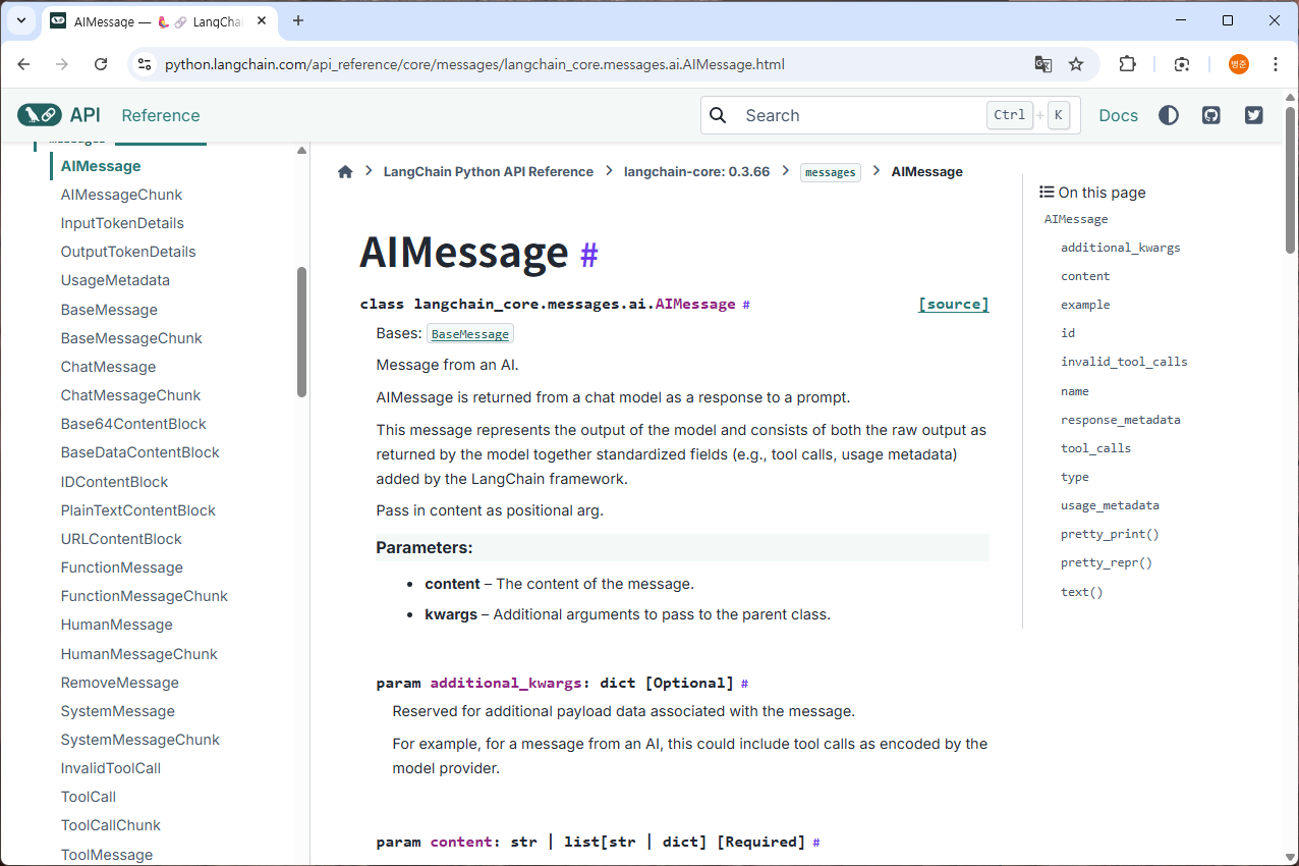Open a new browser tab
Image resolution: width=1299 pixels, height=866 pixels.
tap(298, 21)
